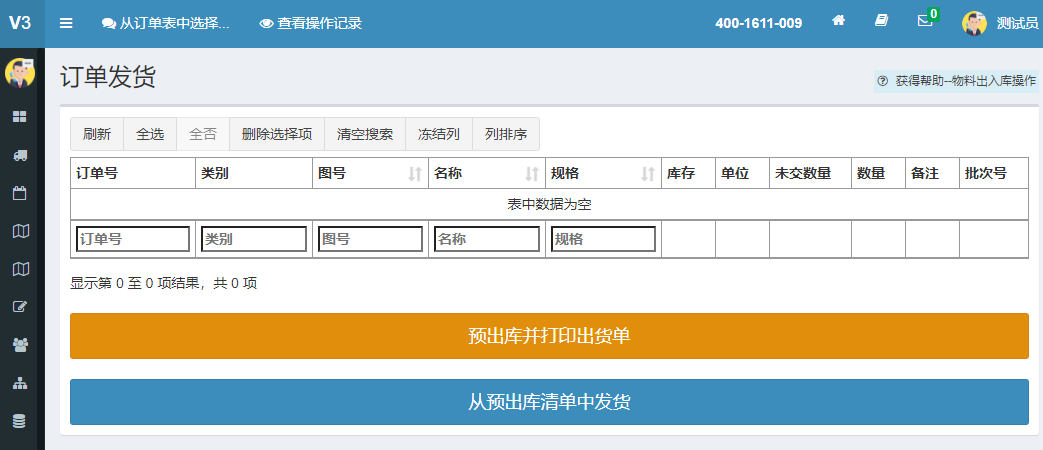The image size is (1043, 450).
Task: Click the 数量 column header
Action: point(878,173)
